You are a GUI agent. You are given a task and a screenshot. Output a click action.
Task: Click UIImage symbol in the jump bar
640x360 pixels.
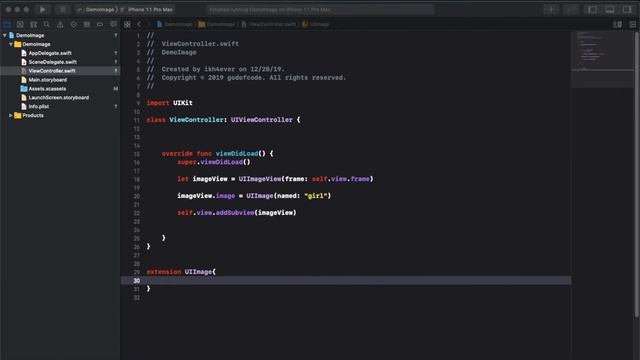(x=316, y=24)
